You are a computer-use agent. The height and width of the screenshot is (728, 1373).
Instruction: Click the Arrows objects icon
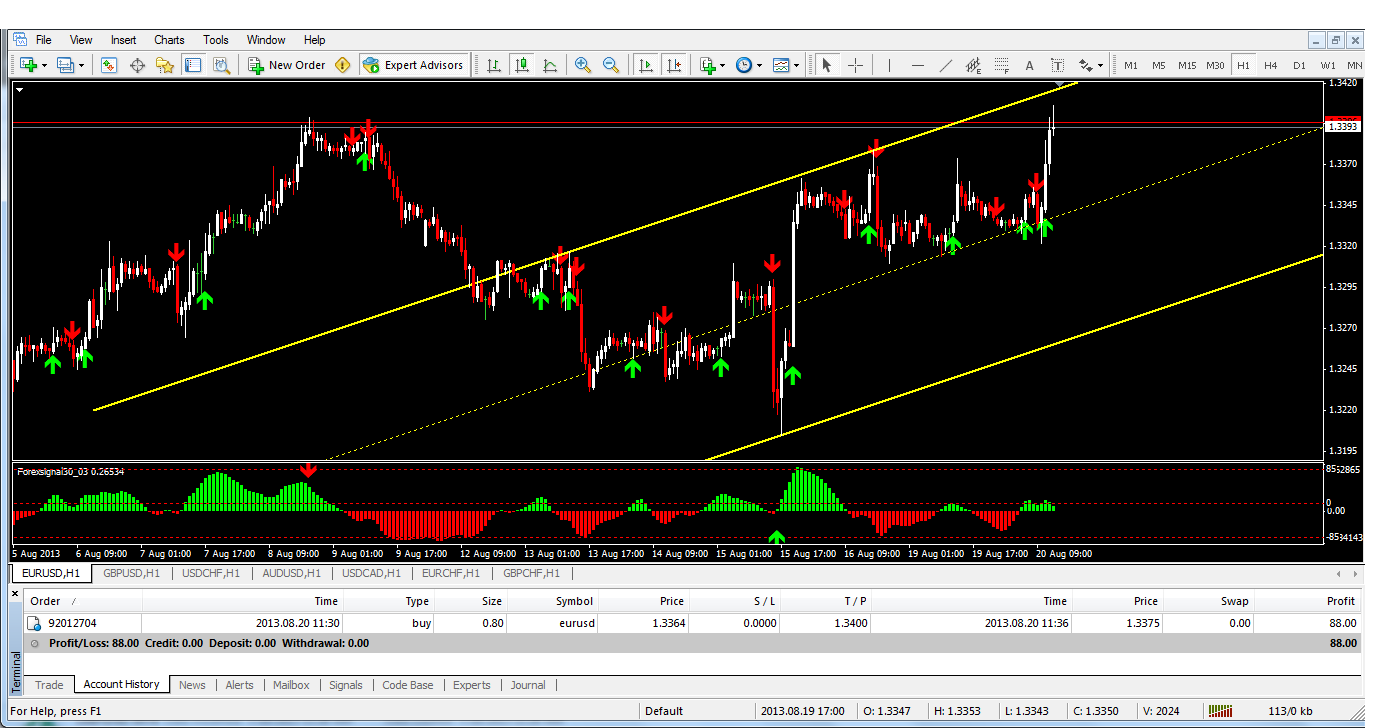[x=1086, y=65]
